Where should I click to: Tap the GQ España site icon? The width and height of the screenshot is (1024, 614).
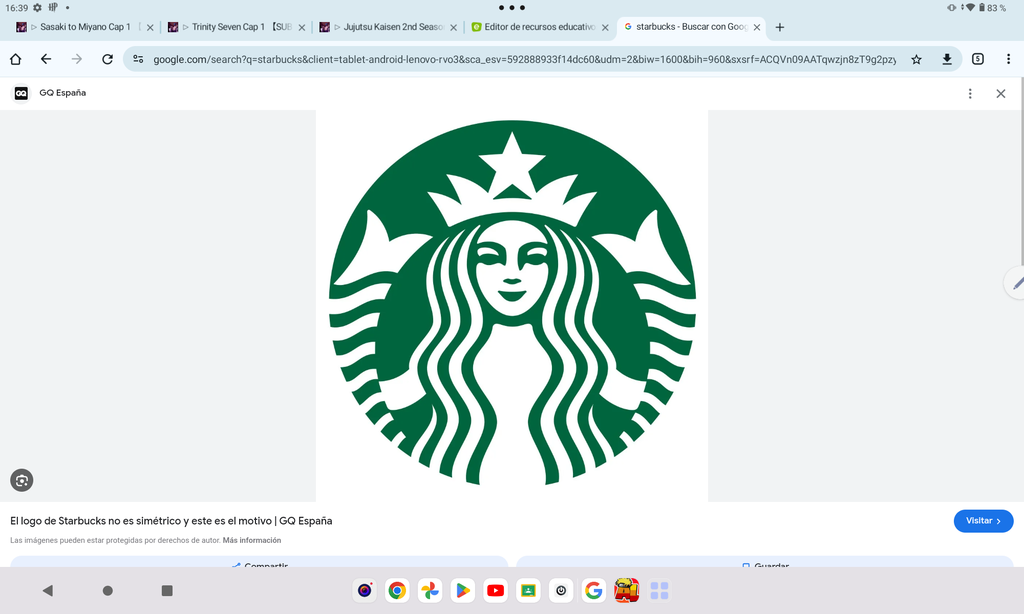tap(21, 93)
